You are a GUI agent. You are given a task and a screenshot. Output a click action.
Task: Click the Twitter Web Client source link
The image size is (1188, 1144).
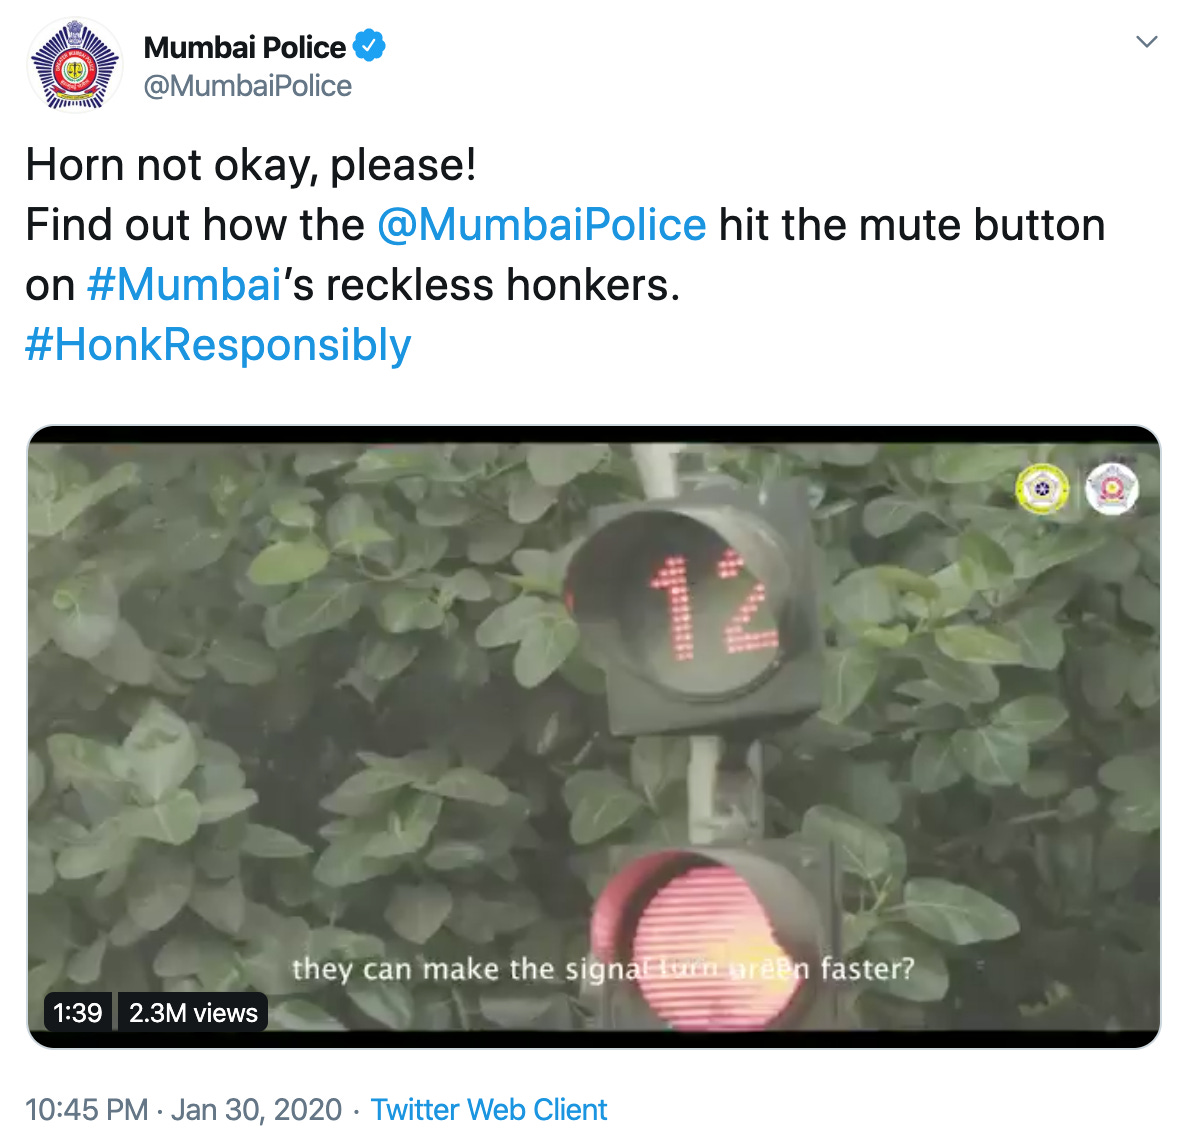489,1110
